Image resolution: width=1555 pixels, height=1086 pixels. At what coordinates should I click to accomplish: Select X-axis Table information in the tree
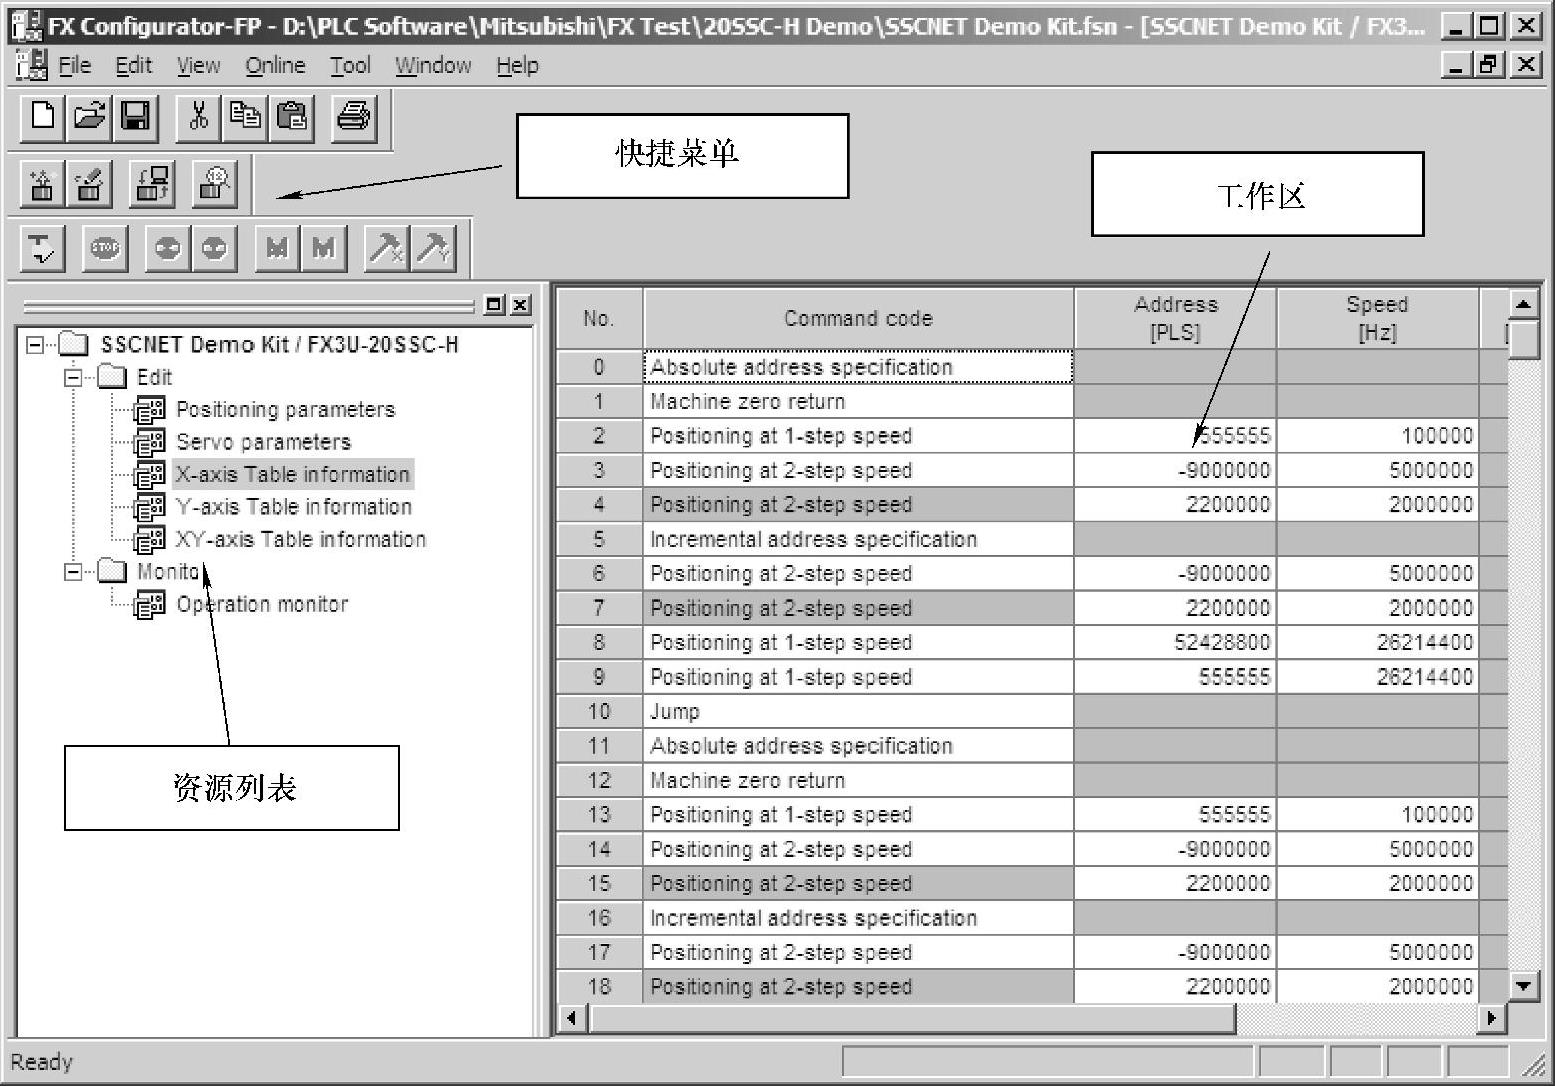293,474
